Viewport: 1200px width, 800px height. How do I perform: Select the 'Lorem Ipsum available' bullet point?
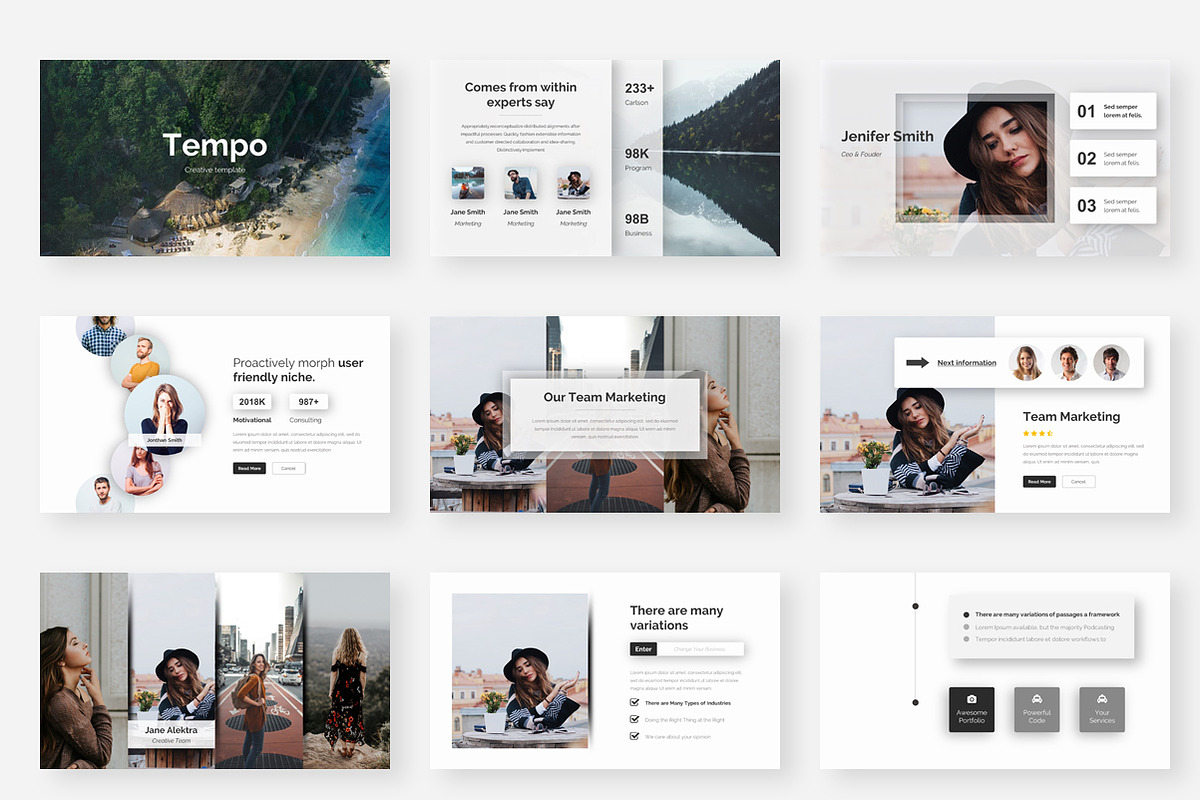964,629
